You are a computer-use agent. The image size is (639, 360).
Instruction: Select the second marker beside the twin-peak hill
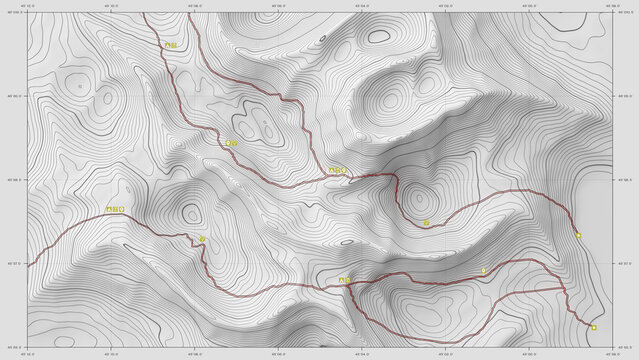[x=234, y=143]
